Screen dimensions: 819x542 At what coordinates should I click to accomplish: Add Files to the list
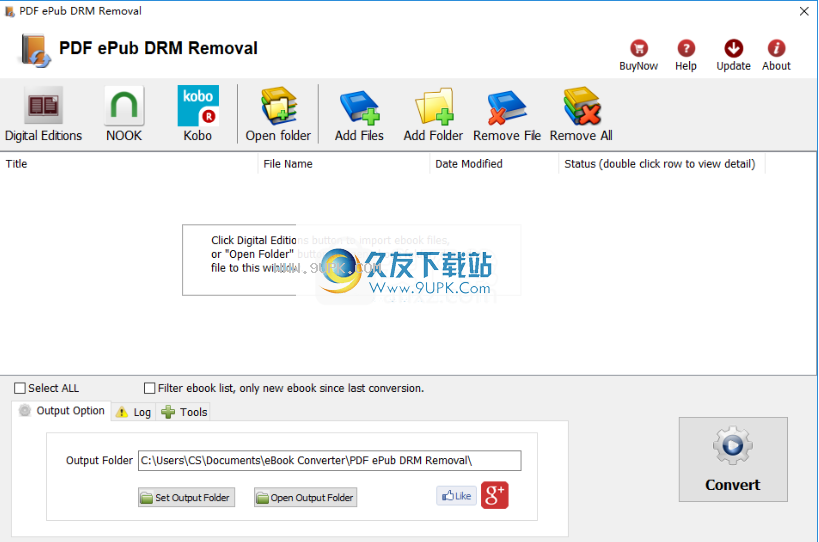(359, 114)
